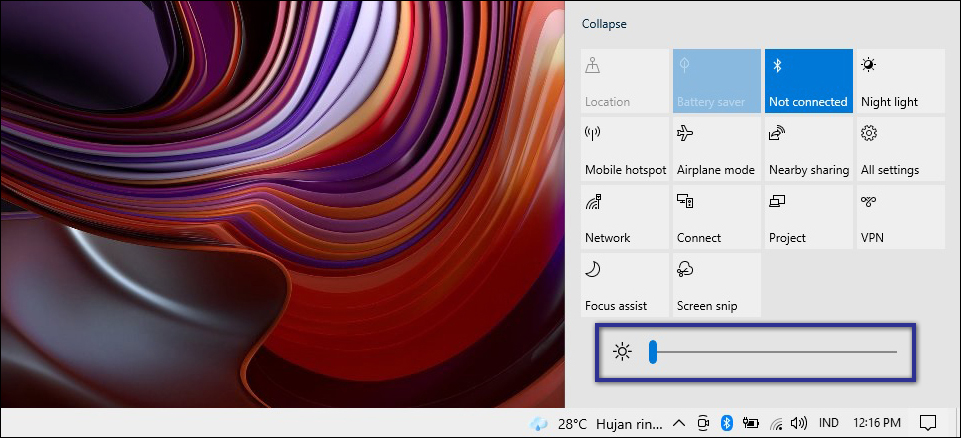This screenshot has width=961, height=438.
Task: Enable Mobile hotspot tile
Action: click(624, 149)
